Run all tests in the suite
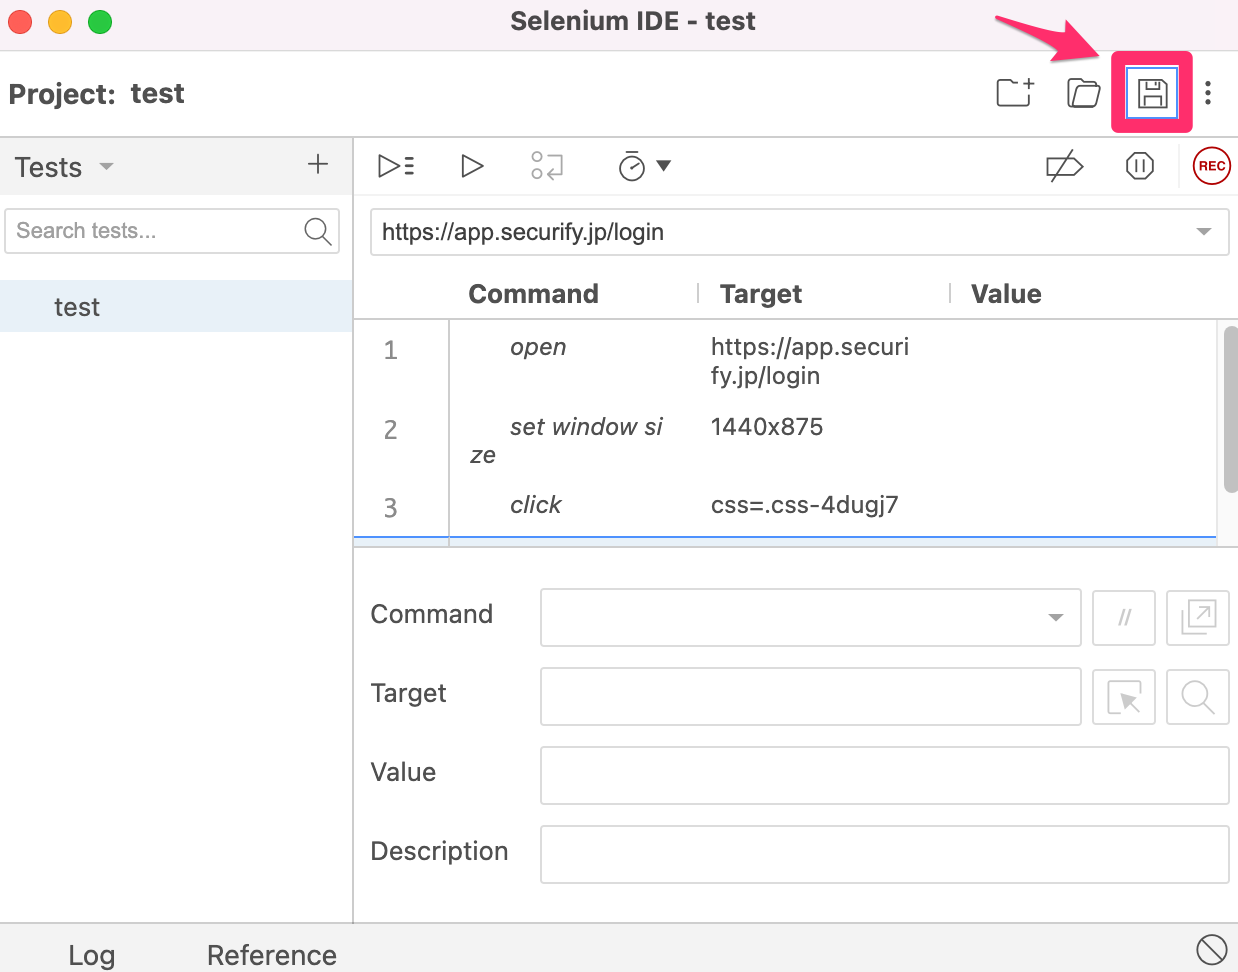 coord(396,165)
